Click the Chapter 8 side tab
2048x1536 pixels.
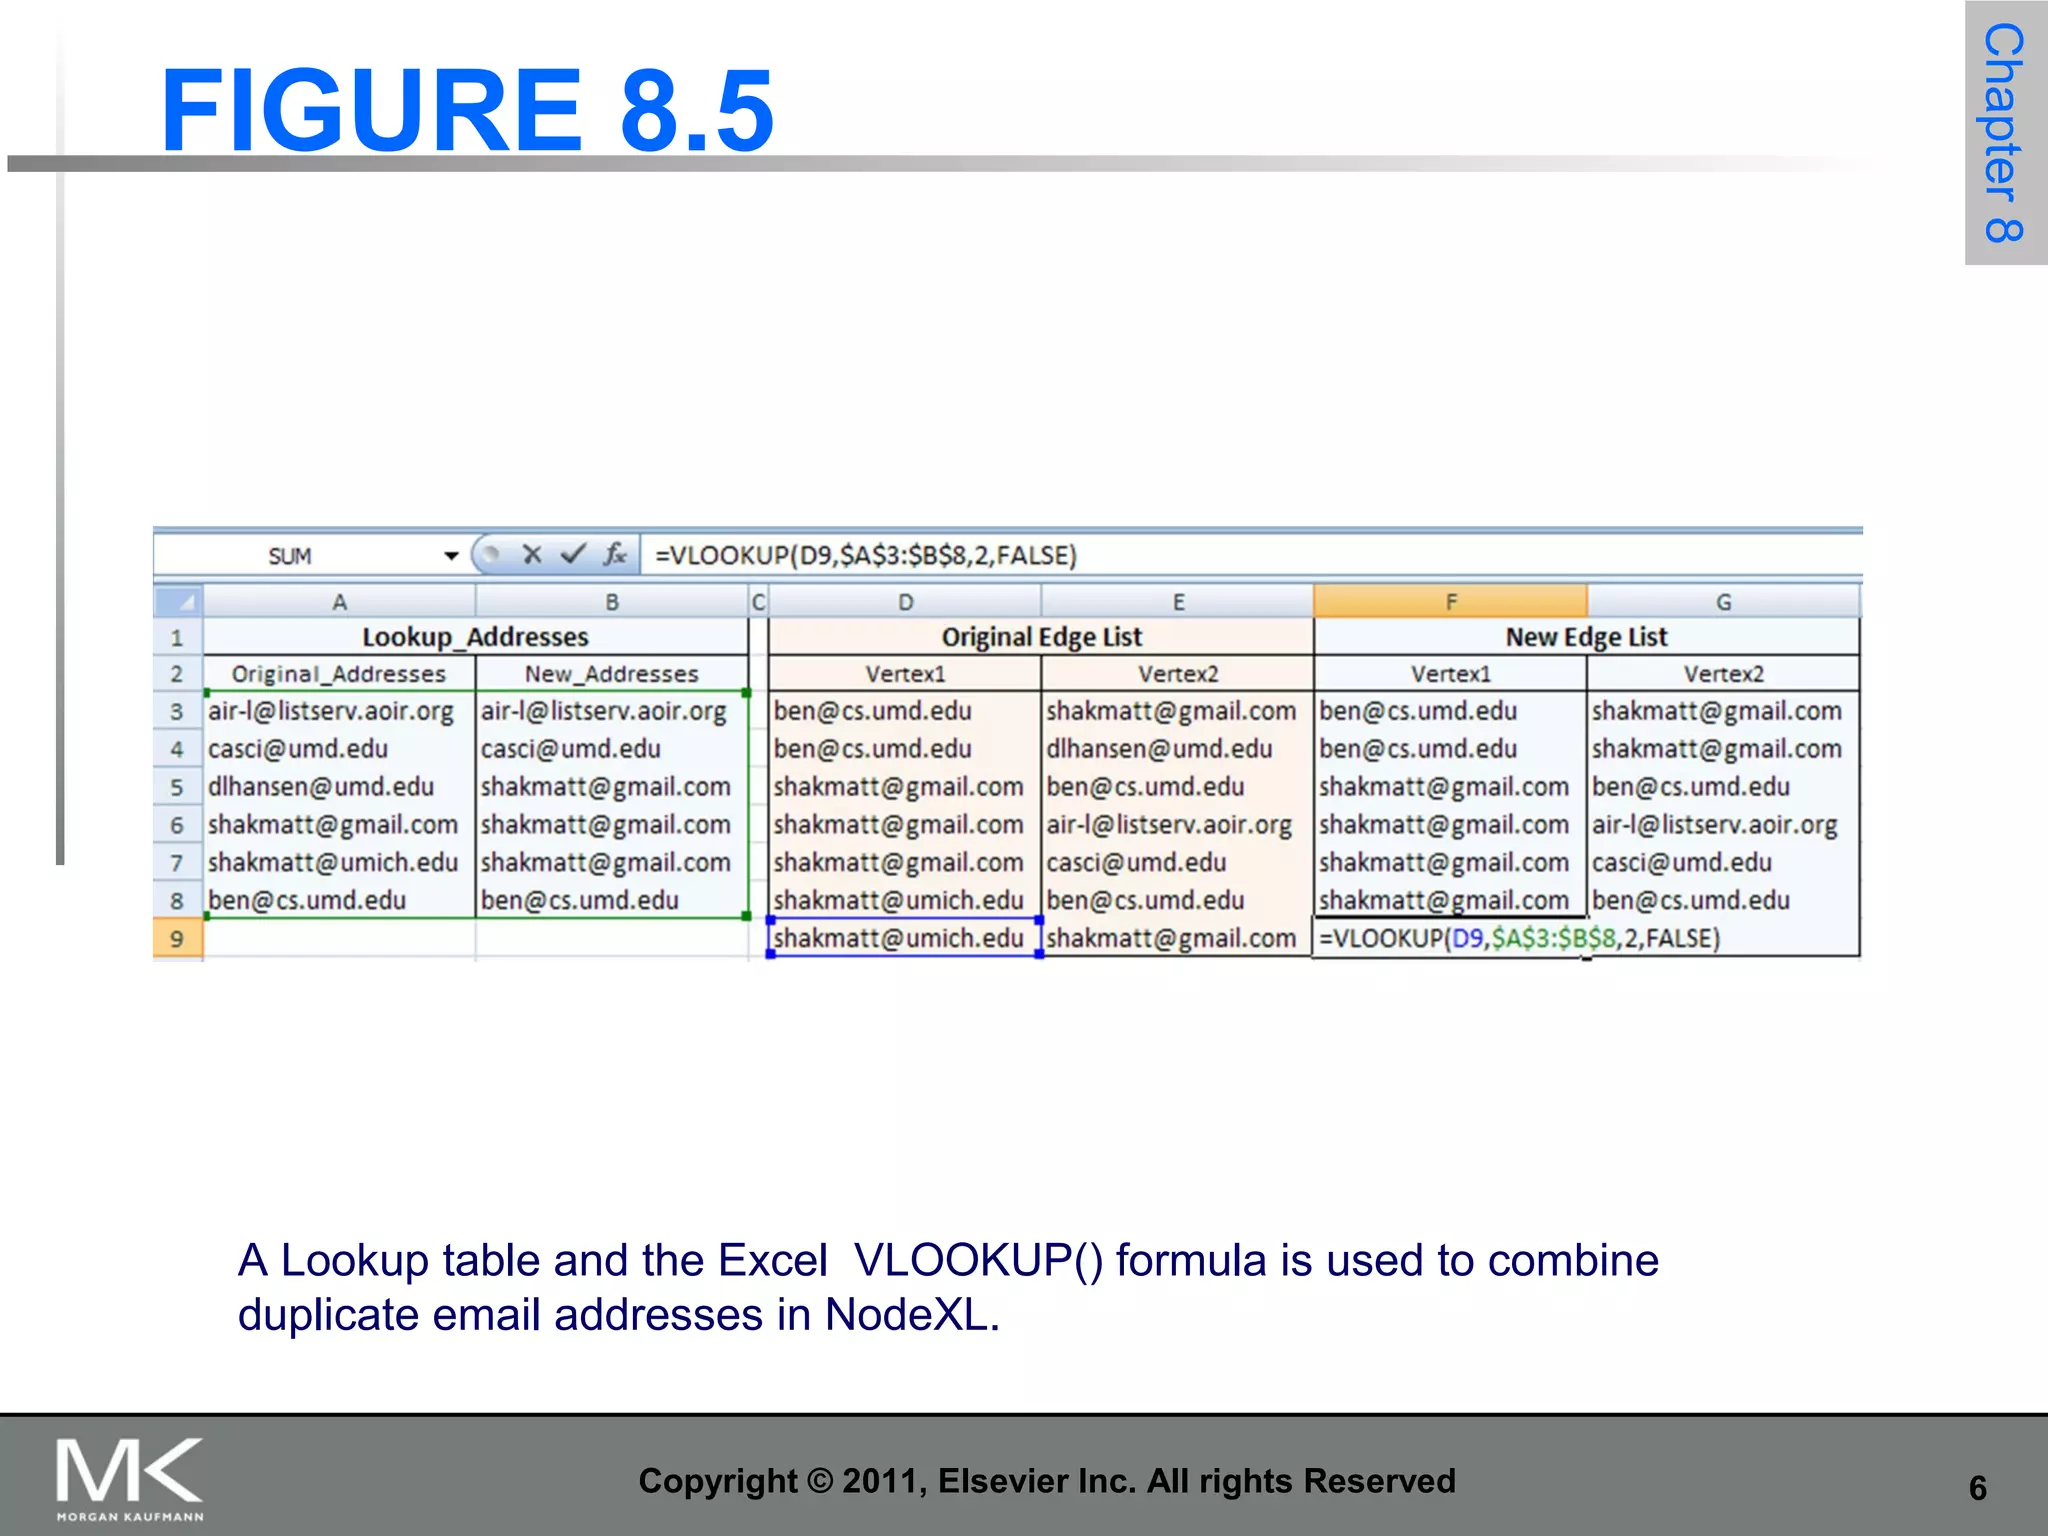[x=2005, y=133]
